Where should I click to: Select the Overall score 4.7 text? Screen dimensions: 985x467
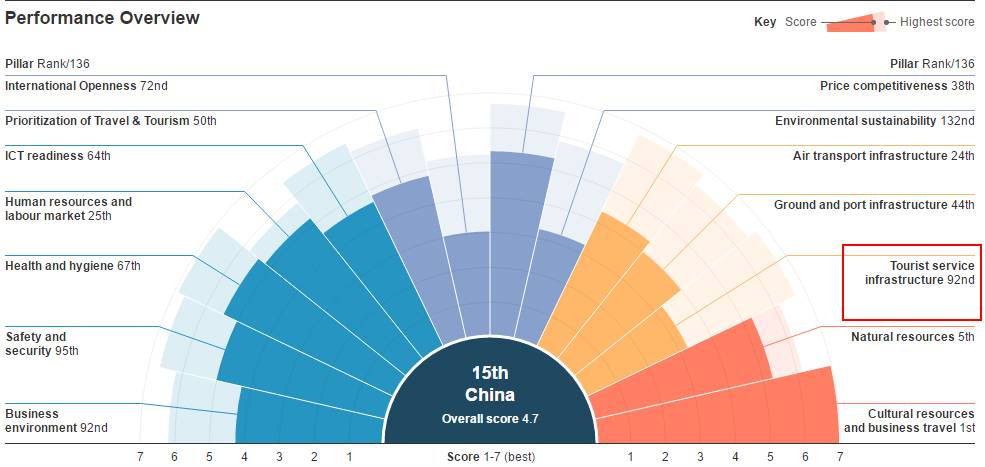490,419
